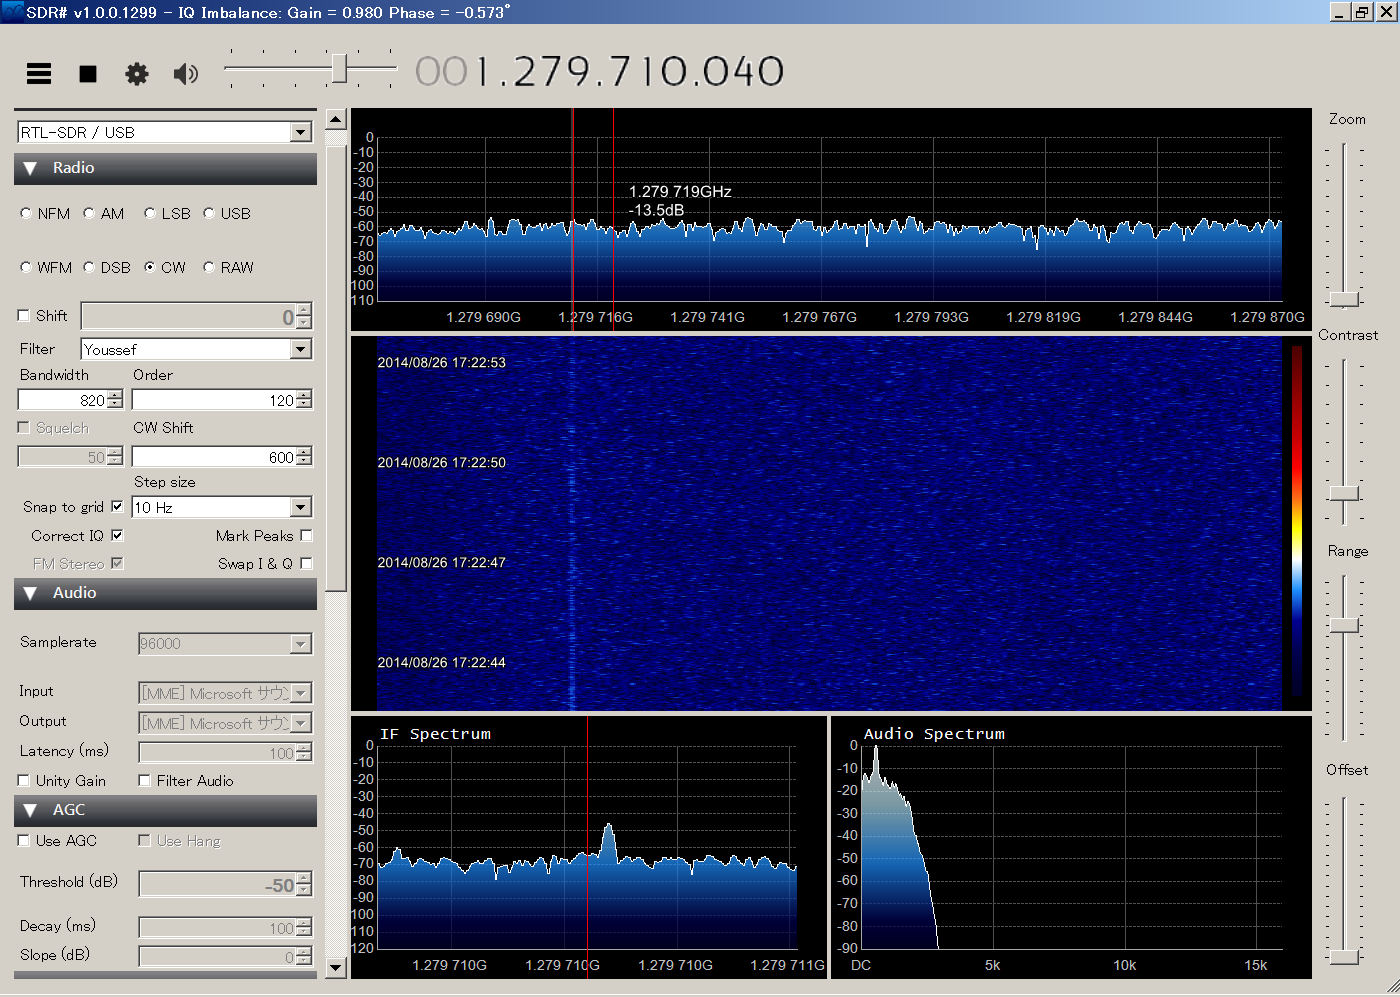Open the Step size dropdown showing 10 Hz

[x=301, y=507]
